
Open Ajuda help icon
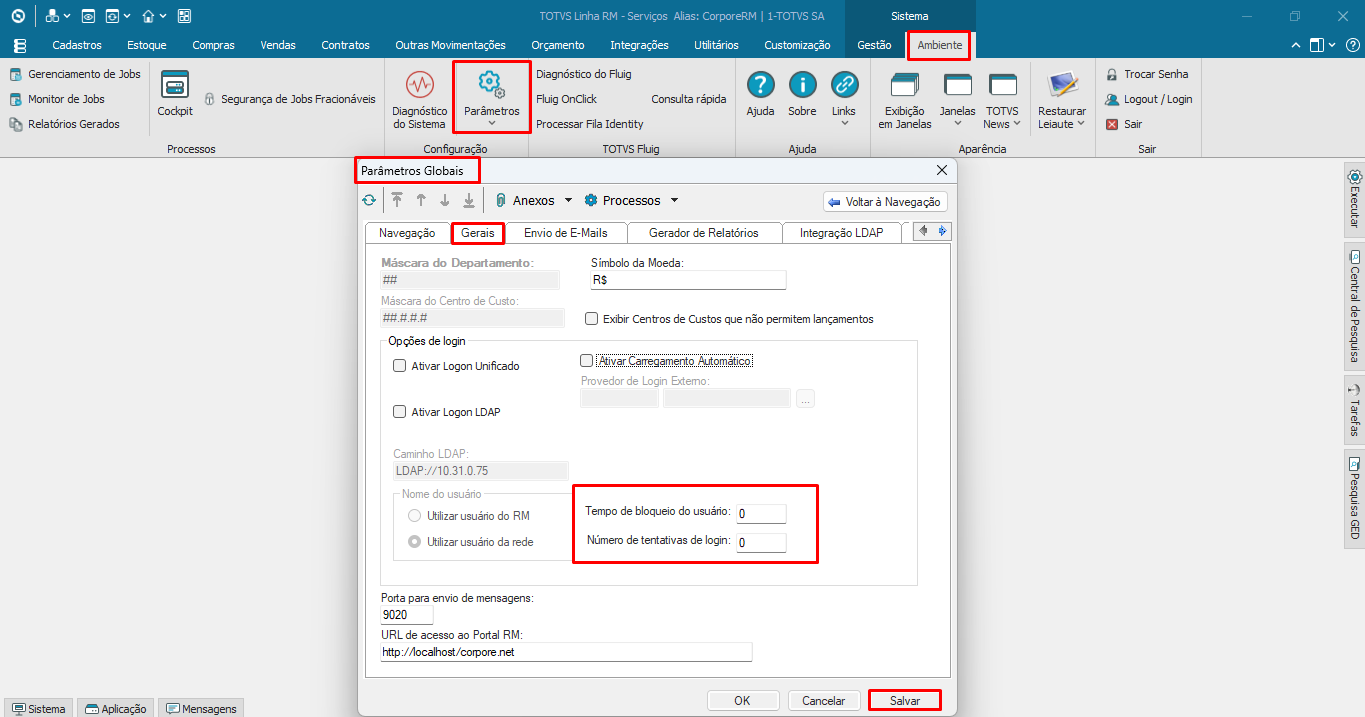coord(761,84)
